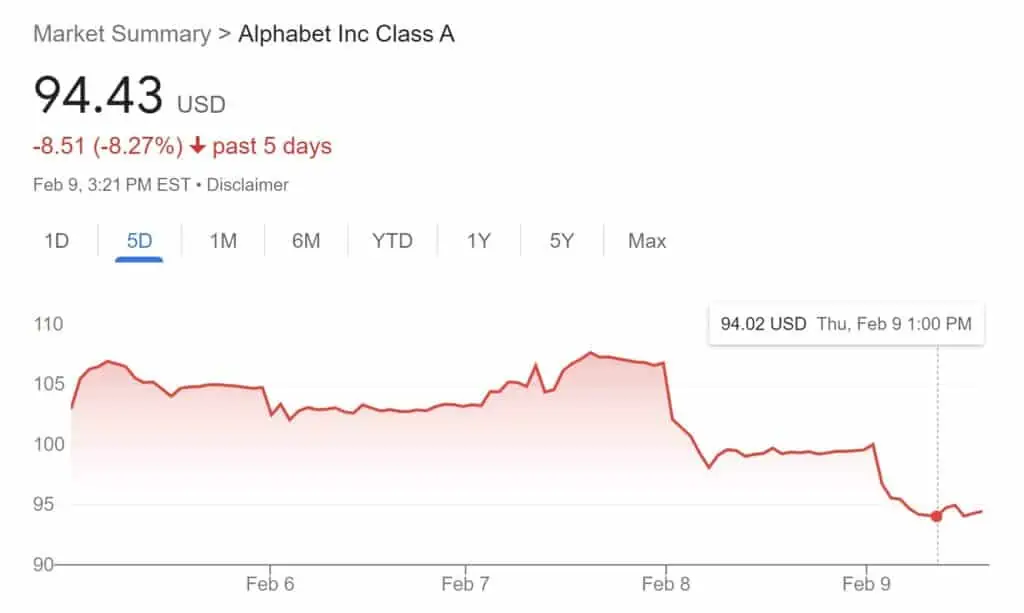Viewport: 1024px width, 613px height.
Task: Click the chart peak near Feb 8
Action: 590,353
